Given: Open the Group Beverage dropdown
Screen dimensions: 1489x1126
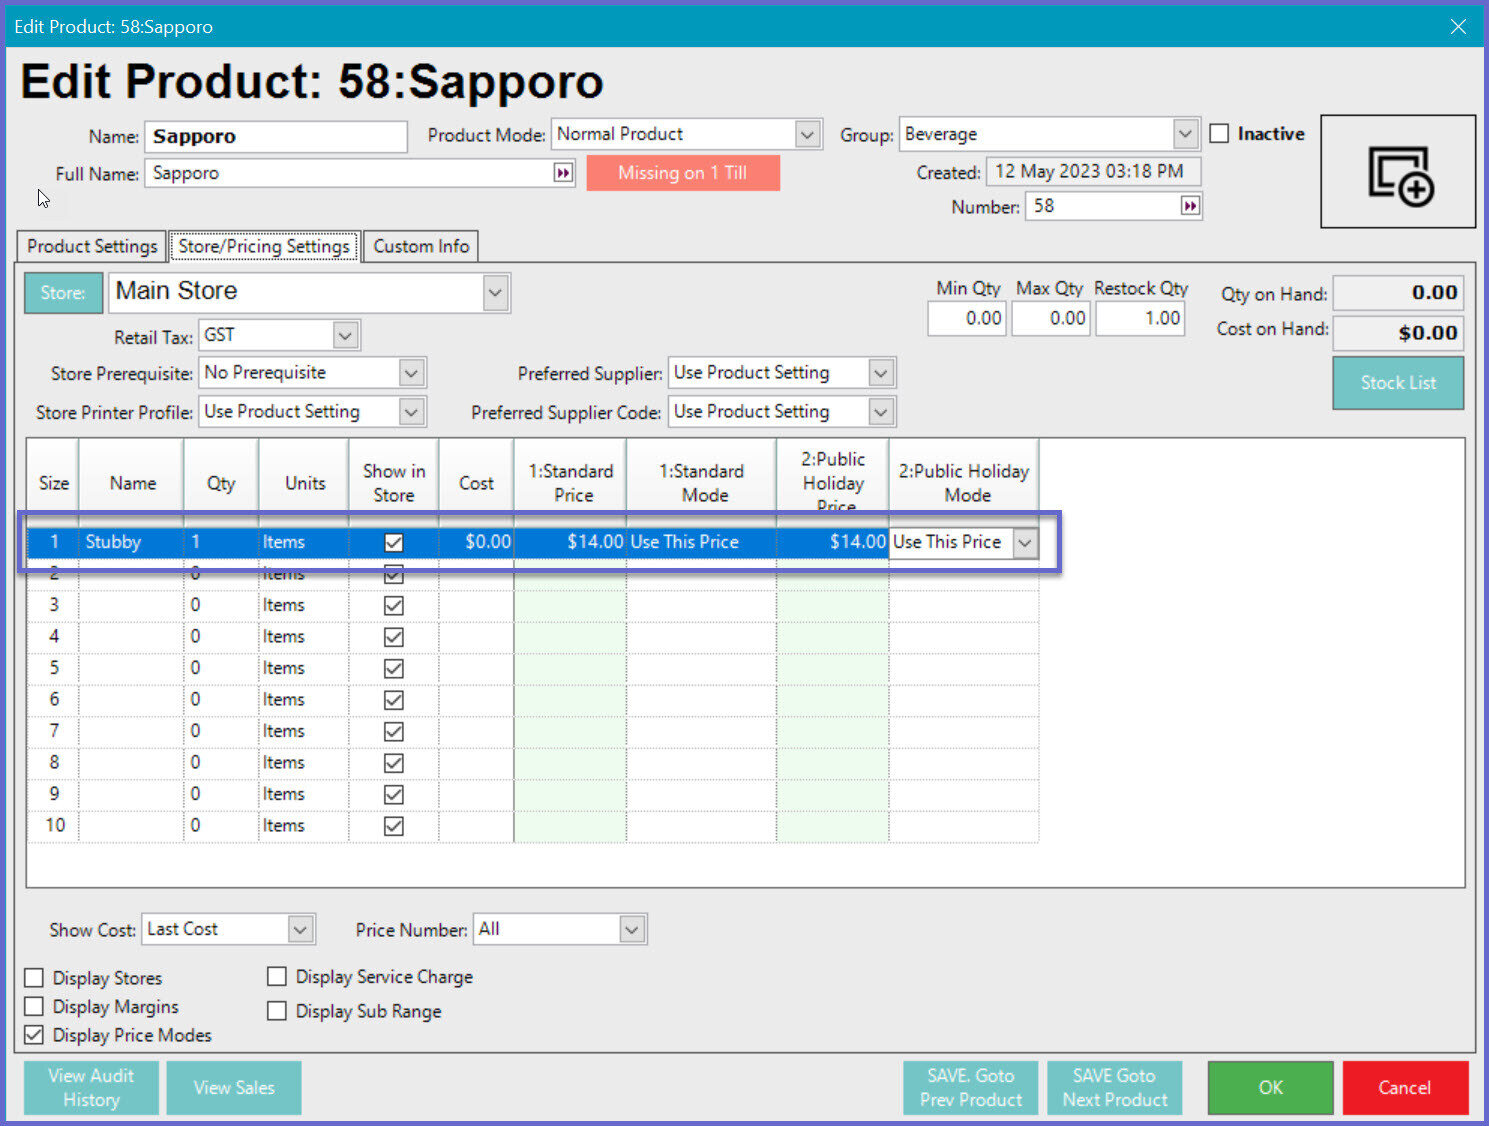Looking at the screenshot, I should pos(1185,134).
